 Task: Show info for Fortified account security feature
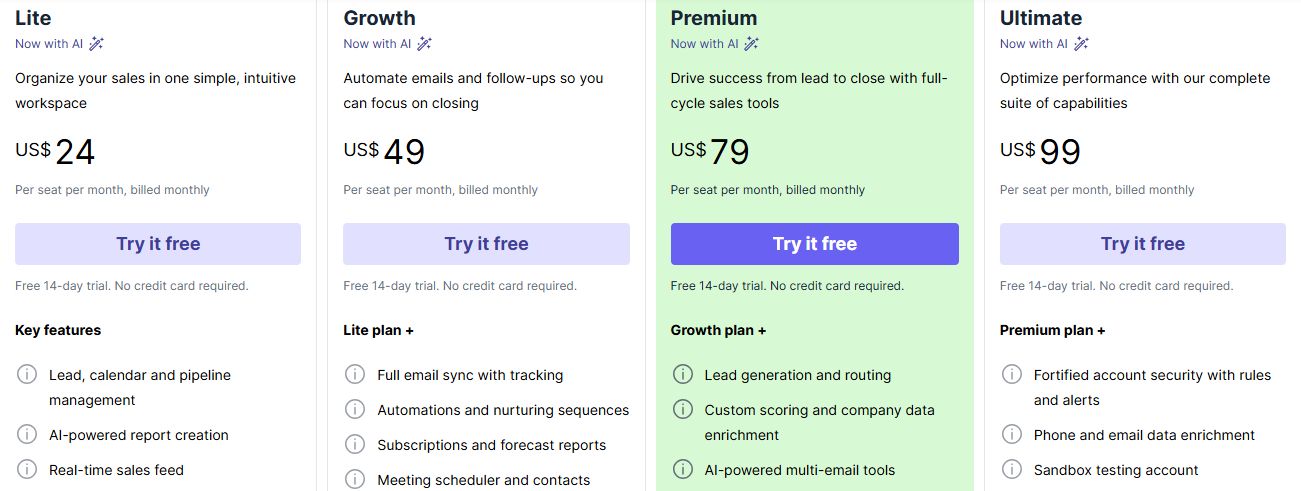[1012, 375]
